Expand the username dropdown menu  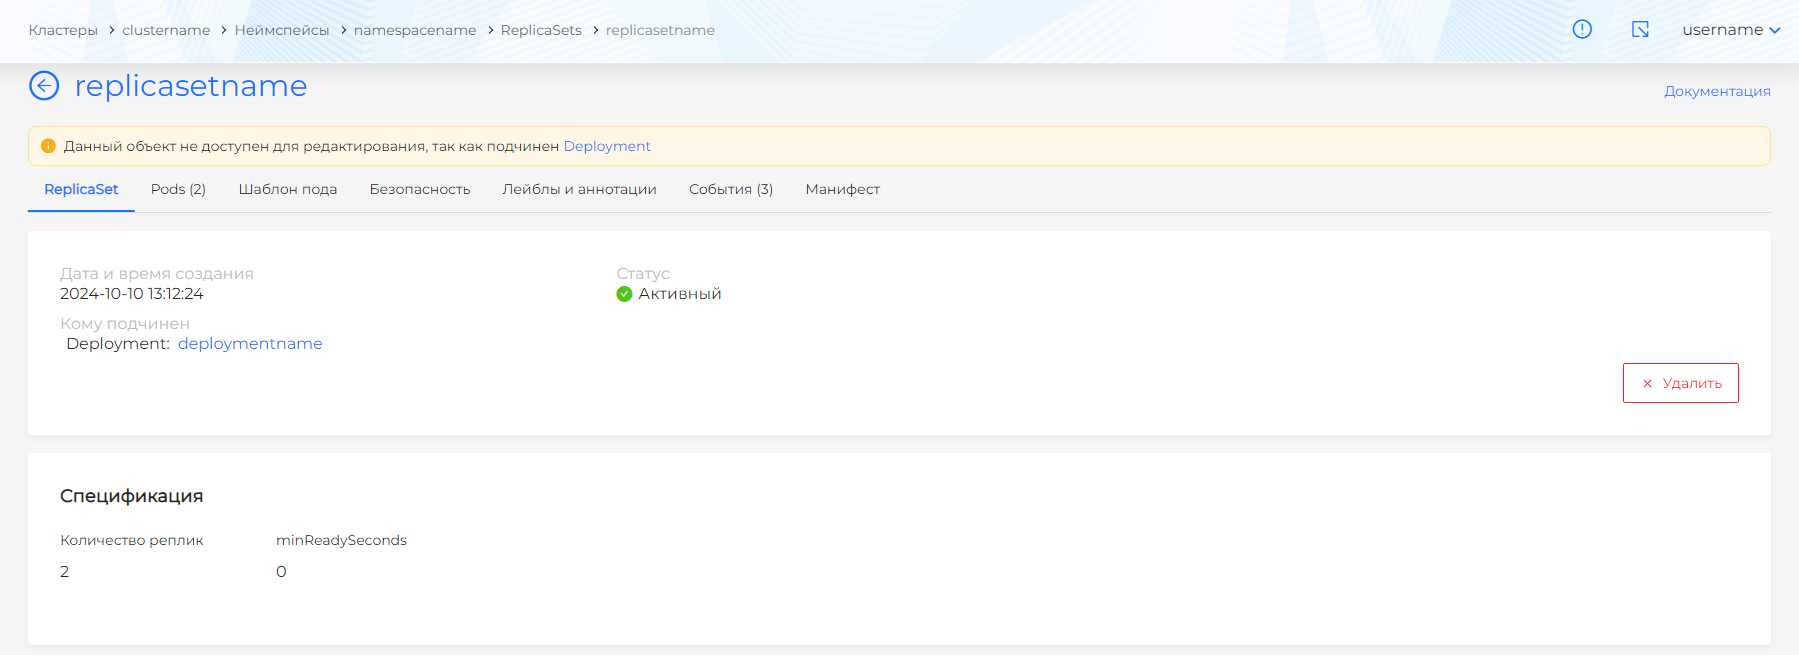click(x=1730, y=30)
